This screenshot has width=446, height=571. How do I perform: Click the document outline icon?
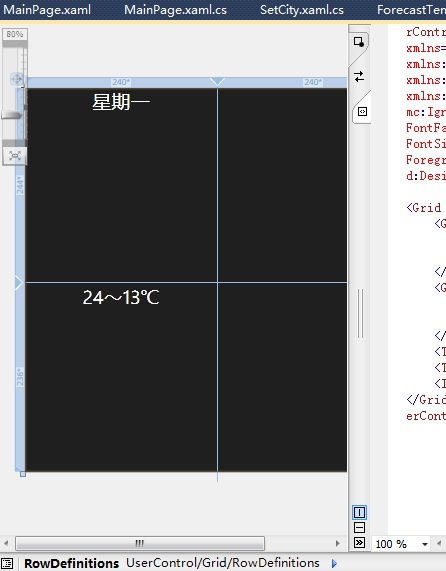(7, 563)
